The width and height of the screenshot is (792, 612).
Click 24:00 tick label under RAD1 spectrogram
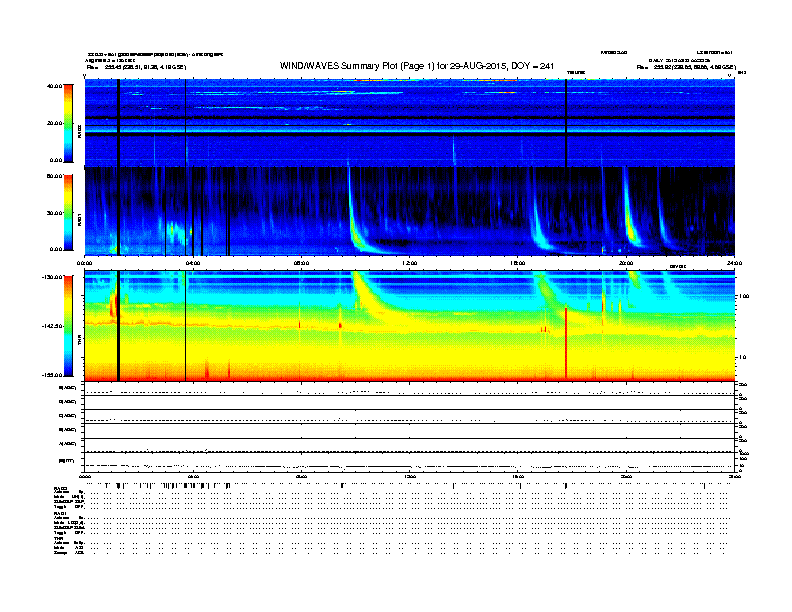(x=734, y=263)
